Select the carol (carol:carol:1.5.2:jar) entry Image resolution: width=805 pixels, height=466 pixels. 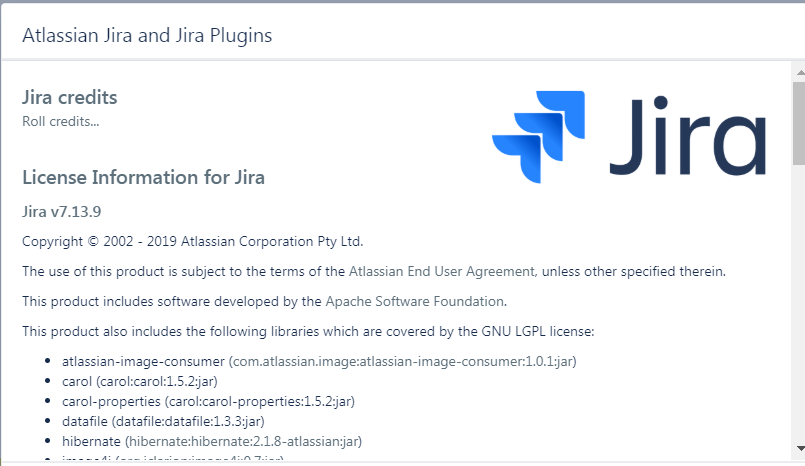coord(140,381)
